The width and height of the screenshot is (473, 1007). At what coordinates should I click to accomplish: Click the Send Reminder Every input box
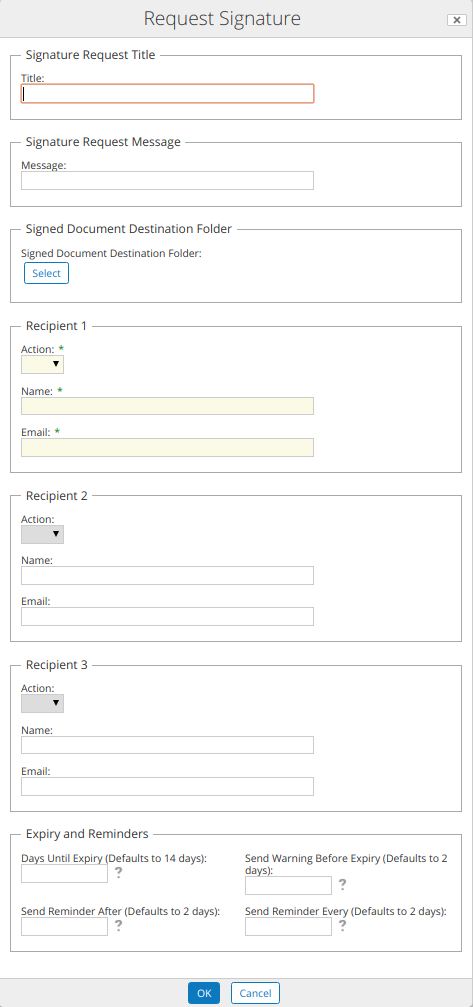[x=288, y=926]
